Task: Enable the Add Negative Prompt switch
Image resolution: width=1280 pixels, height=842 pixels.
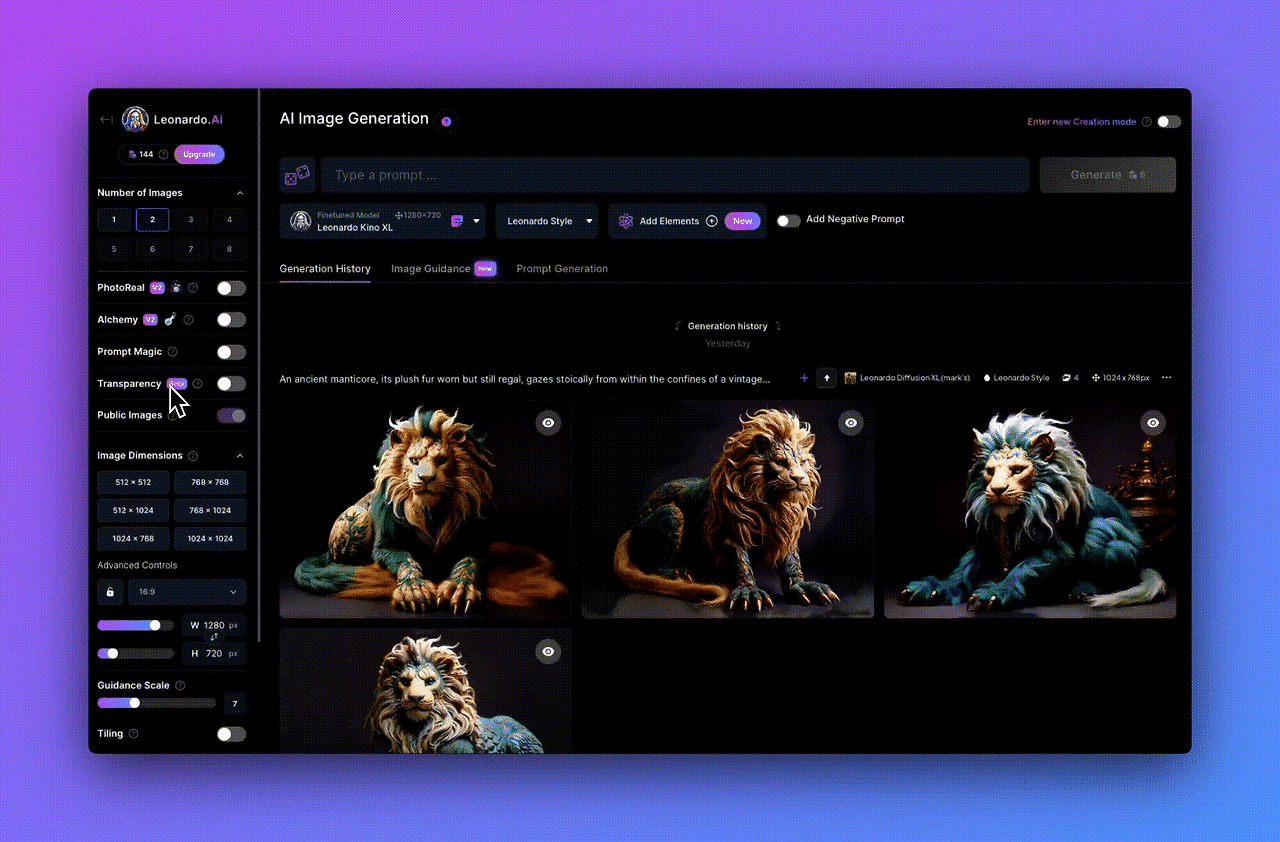Action: pos(789,221)
